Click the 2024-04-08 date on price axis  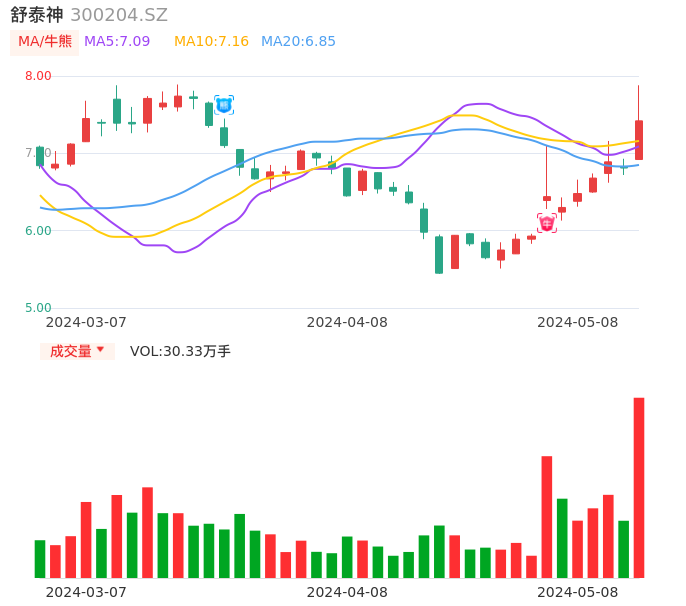pyautogui.click(x=347, y=322)
